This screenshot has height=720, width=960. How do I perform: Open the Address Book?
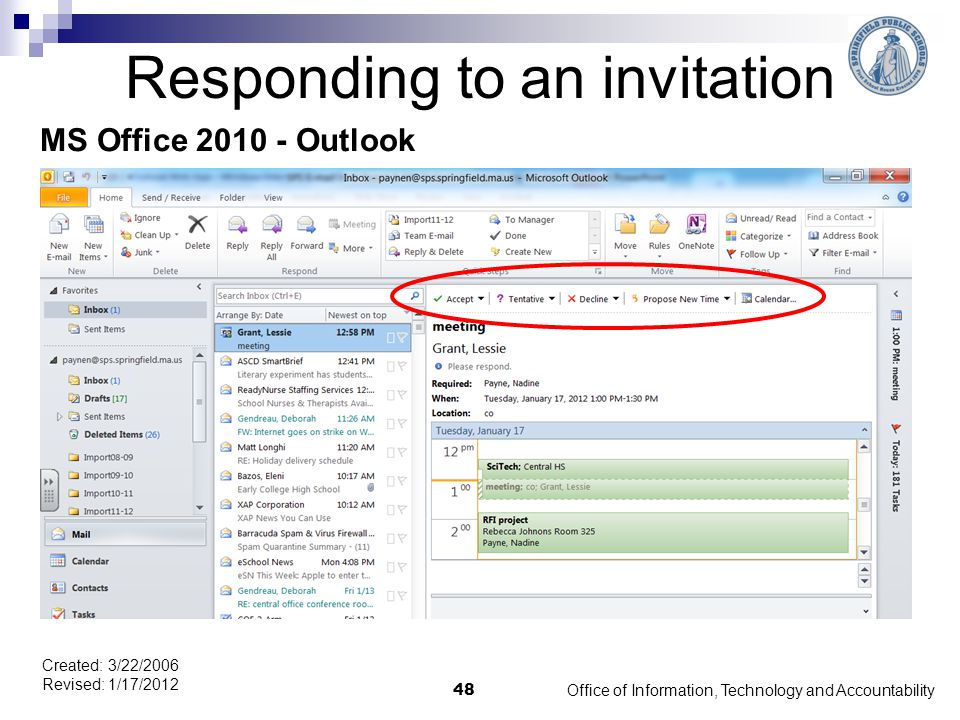(843, 236)
